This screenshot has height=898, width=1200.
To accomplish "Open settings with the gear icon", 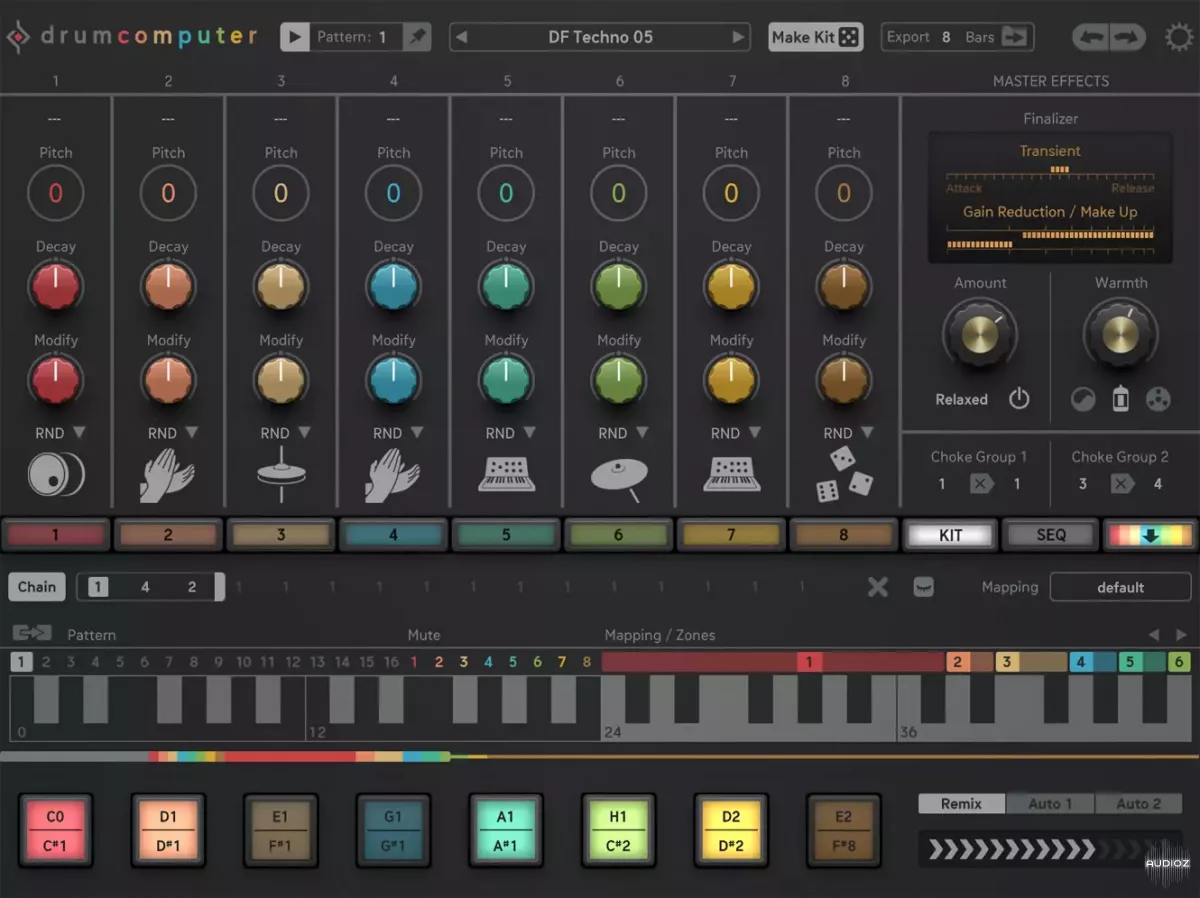I will click(x=1180, y=38).
